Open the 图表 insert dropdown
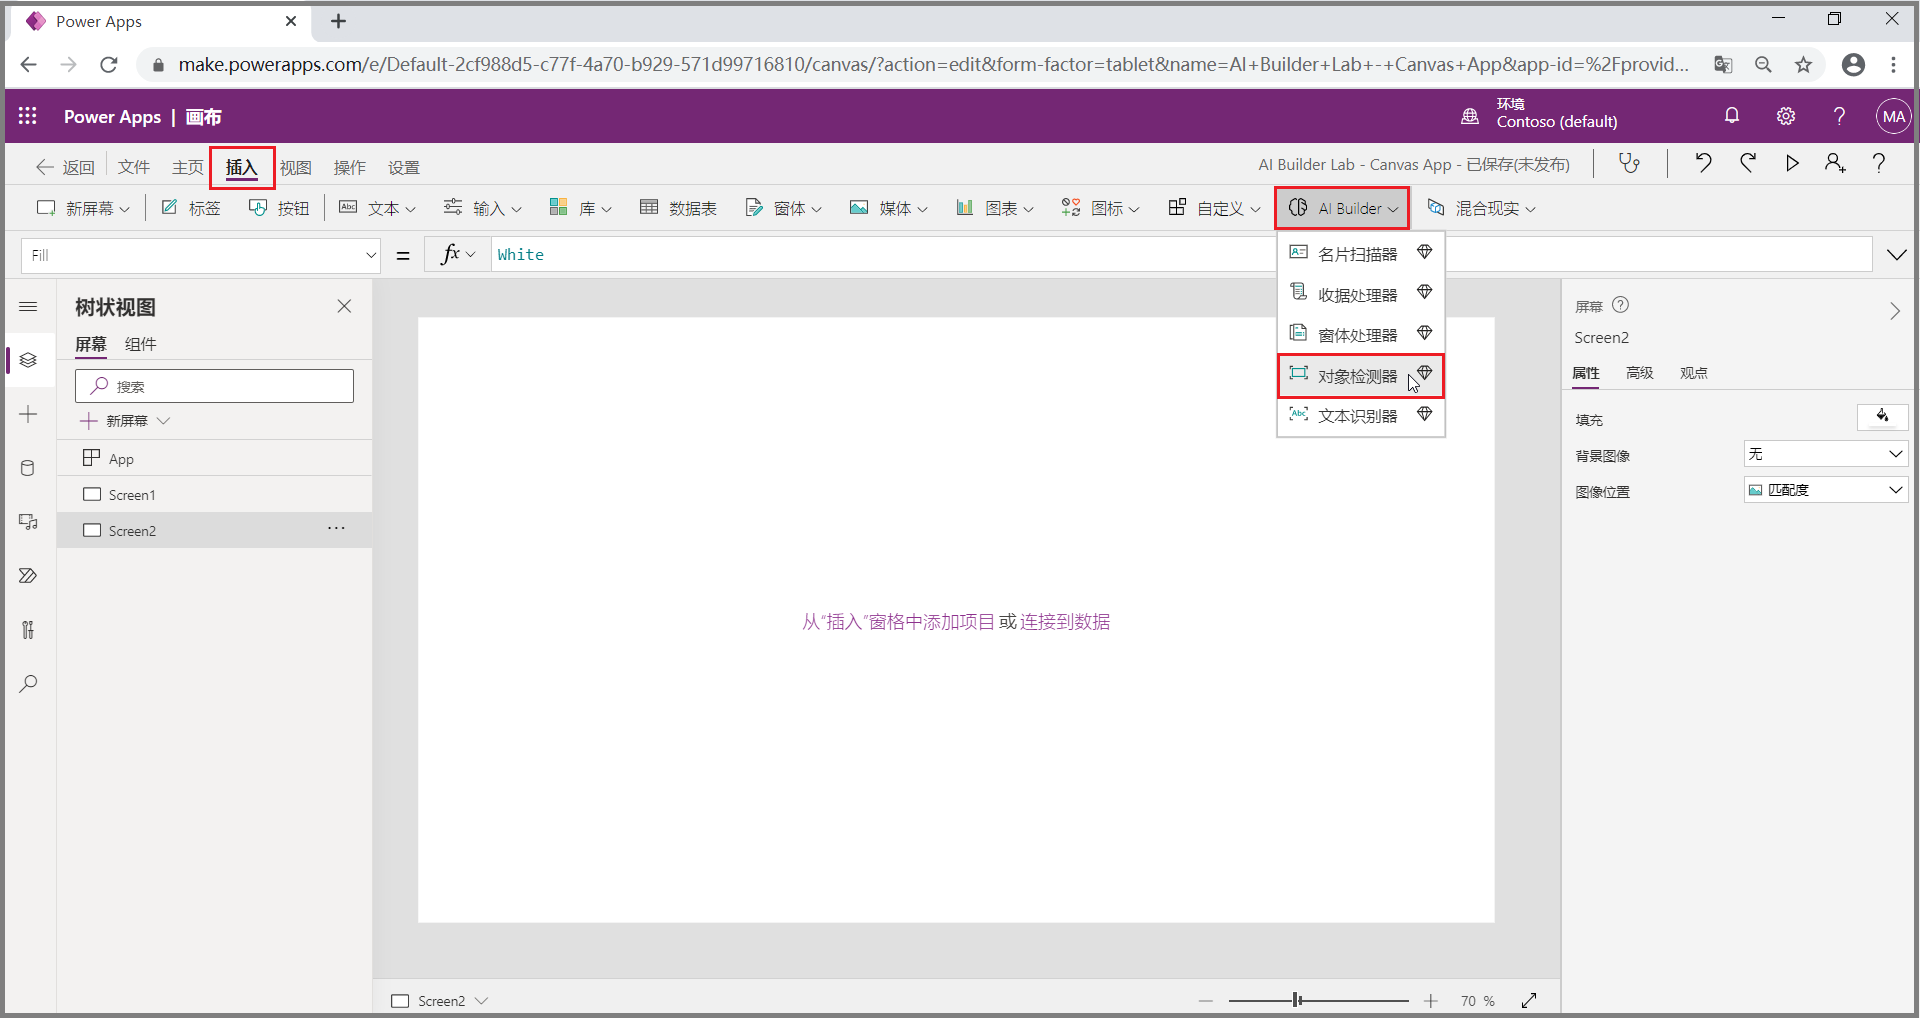The width and height of the screenshot is (1920, 1018). point(995,208)
